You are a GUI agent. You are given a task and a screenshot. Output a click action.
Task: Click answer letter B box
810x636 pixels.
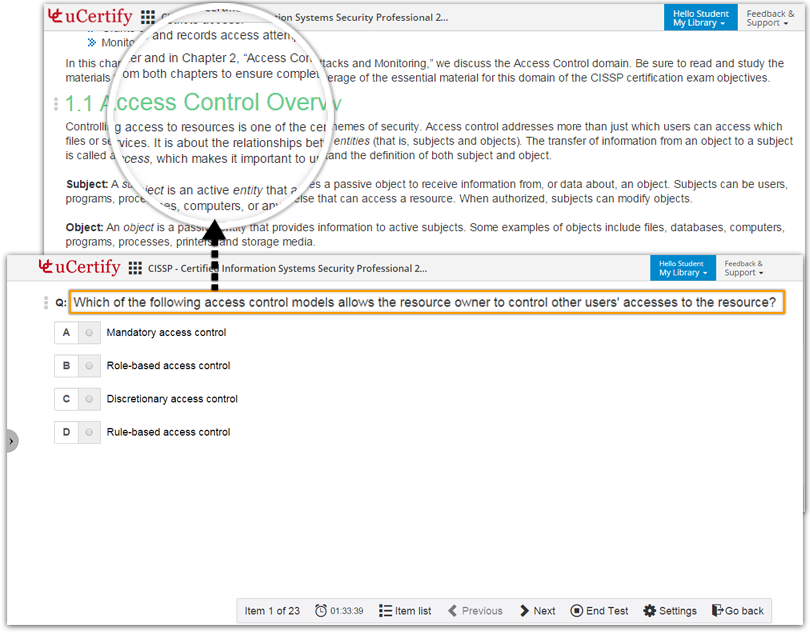(x=66, y=366)
